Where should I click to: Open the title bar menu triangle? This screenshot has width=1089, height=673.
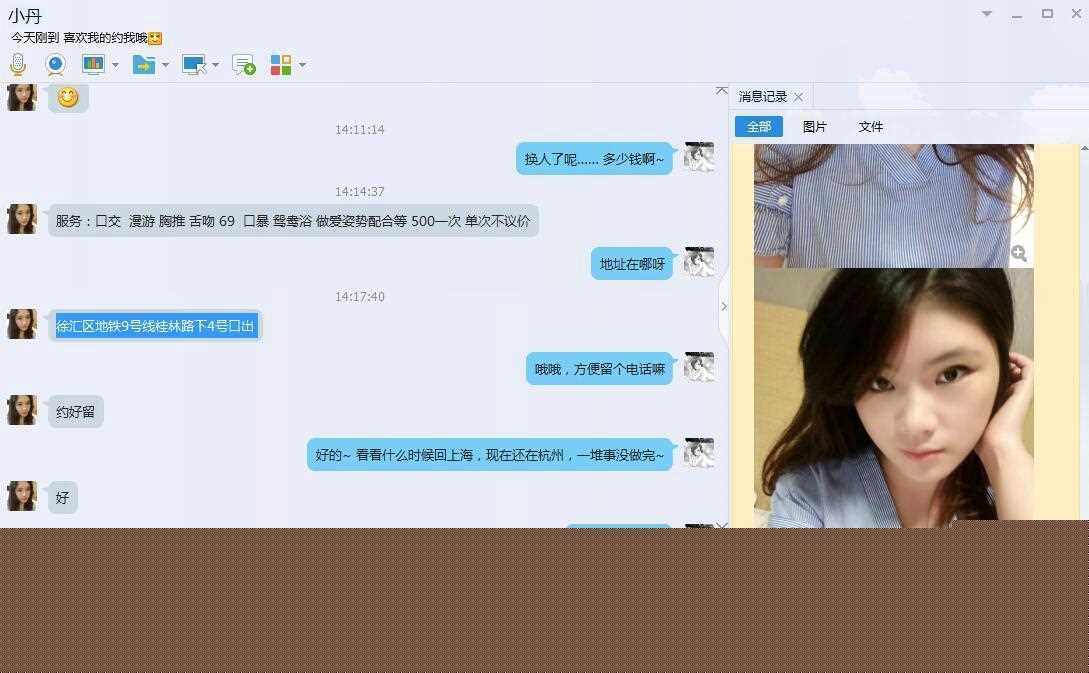pos(987,13)
